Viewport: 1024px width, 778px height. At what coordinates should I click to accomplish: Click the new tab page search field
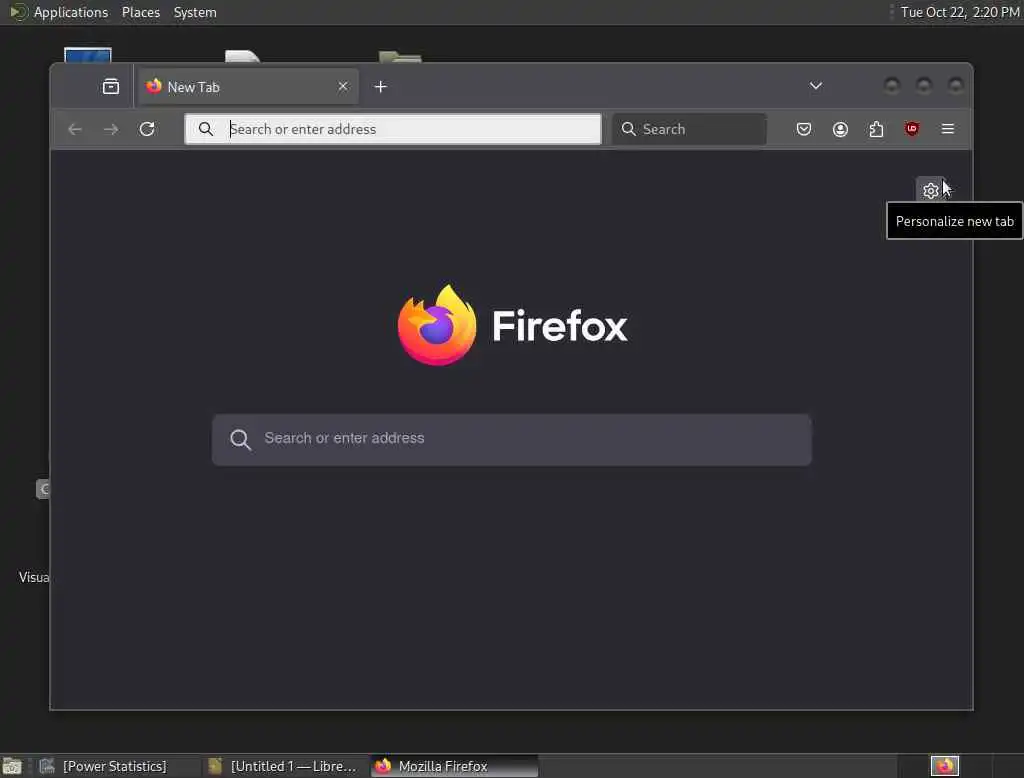512,439
